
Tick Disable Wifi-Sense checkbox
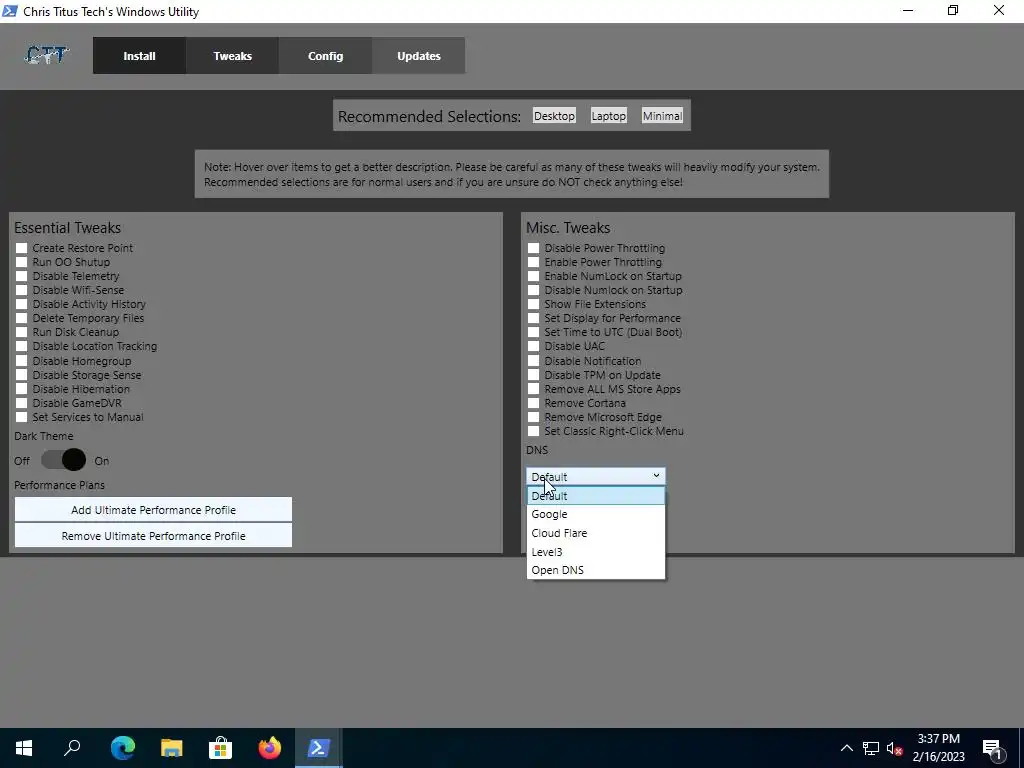[x=22, y=290]
